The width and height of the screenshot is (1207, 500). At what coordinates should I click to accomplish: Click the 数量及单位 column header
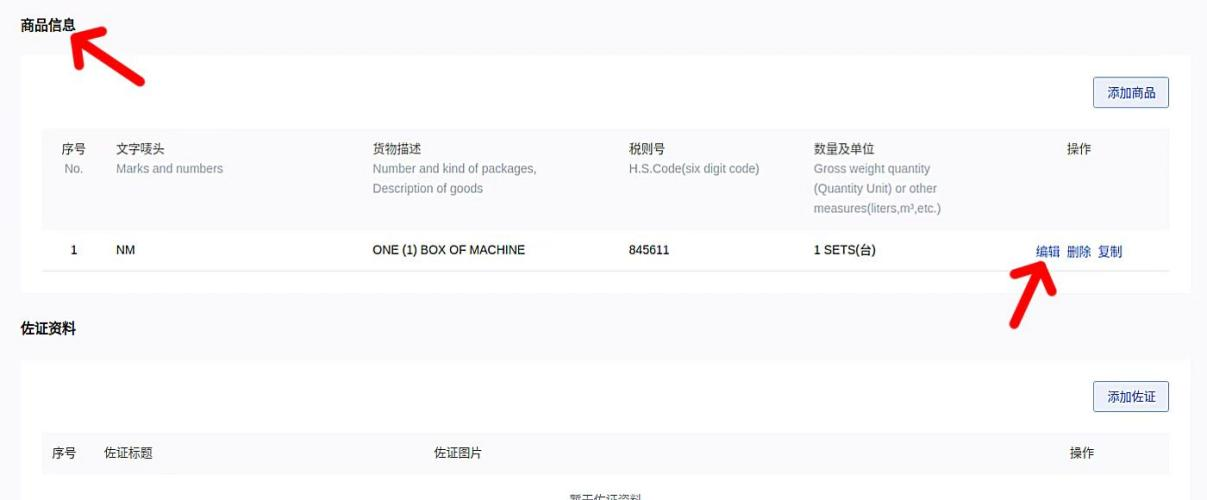844,149
